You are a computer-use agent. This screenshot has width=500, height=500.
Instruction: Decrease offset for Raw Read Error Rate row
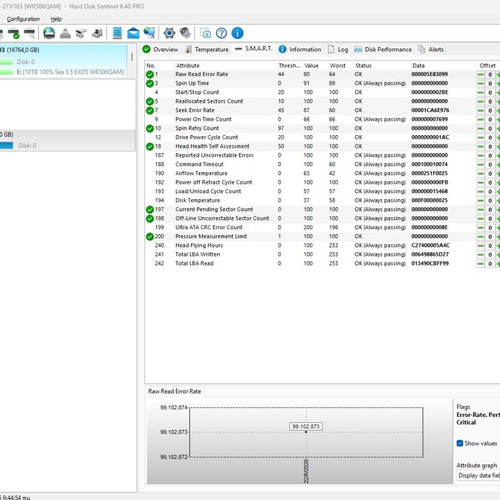(480, 75)
